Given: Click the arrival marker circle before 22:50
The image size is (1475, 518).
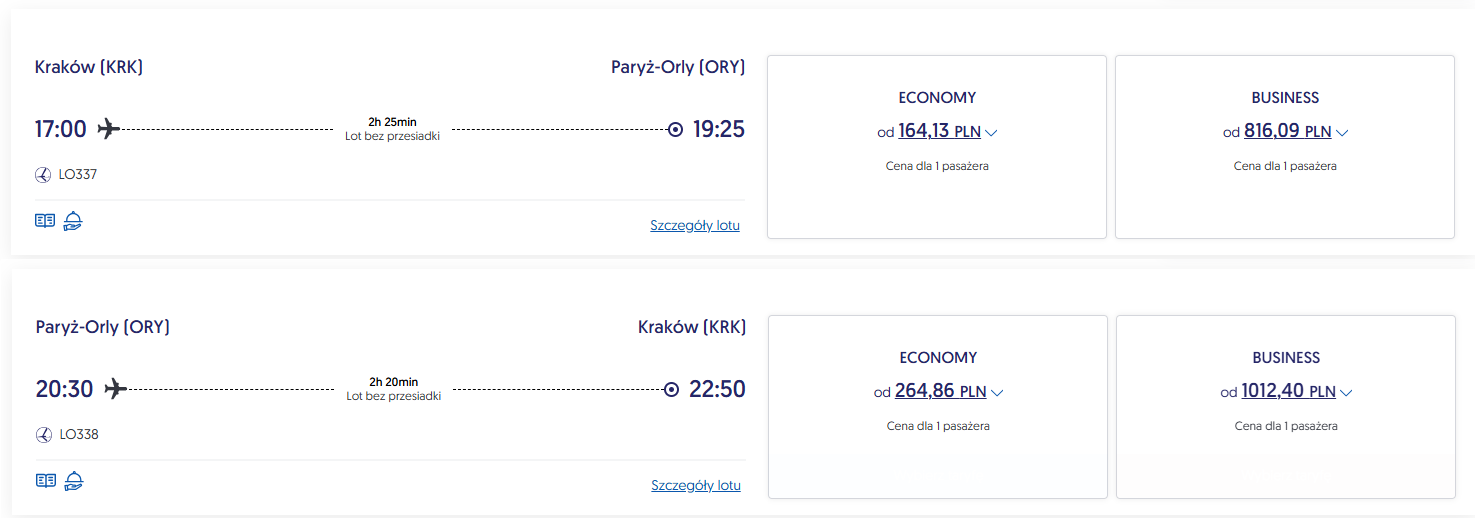Looking at the screenshot, I should [672, 389].
